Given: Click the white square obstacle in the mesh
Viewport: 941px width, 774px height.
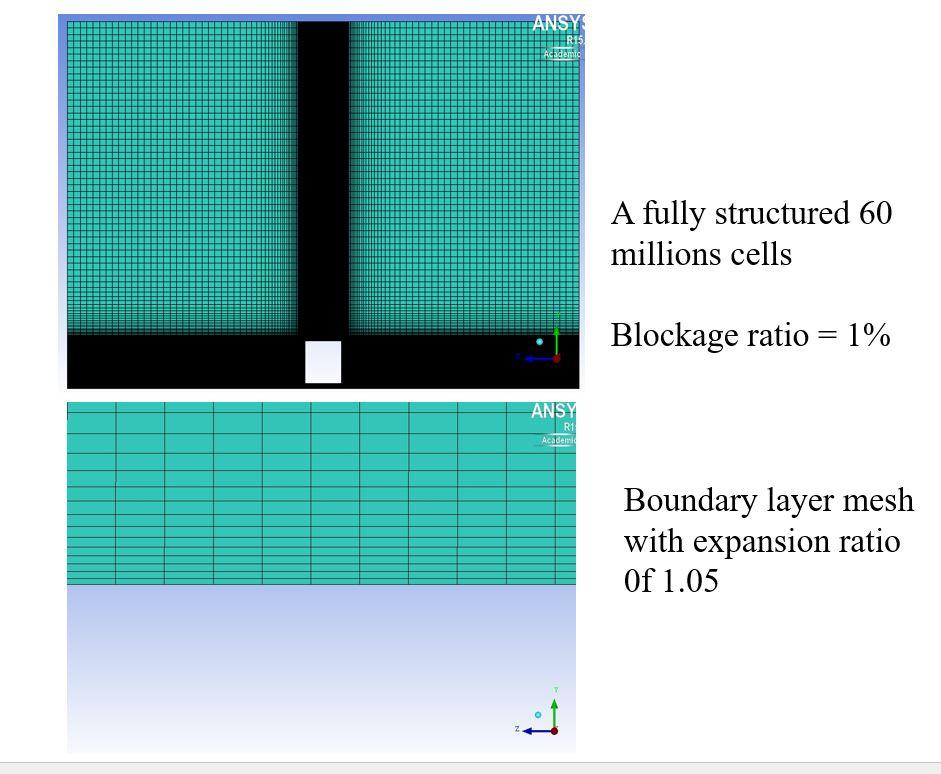Looking at the screenshot, I should (x=322, y=360).
